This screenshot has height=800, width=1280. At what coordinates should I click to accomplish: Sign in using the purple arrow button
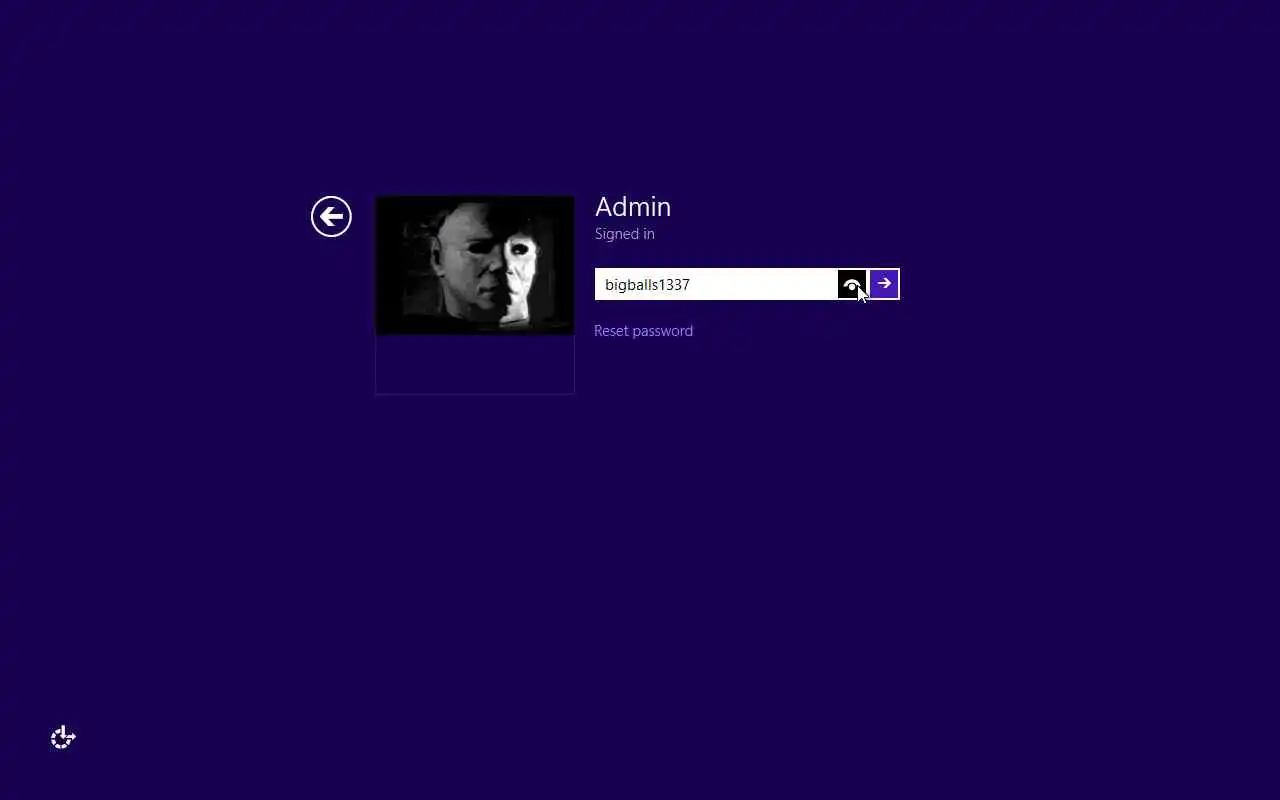point(884,284)
